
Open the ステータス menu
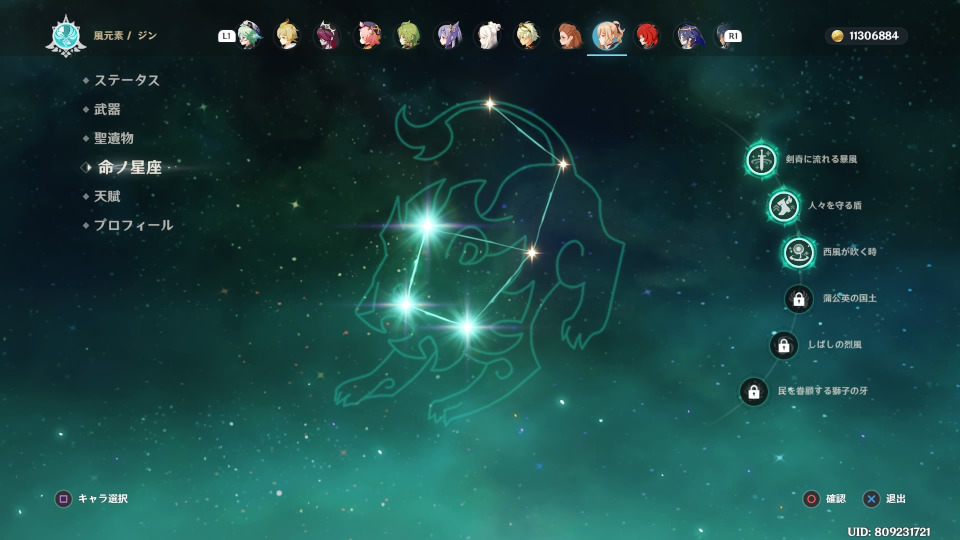click(x=127, y=80)
